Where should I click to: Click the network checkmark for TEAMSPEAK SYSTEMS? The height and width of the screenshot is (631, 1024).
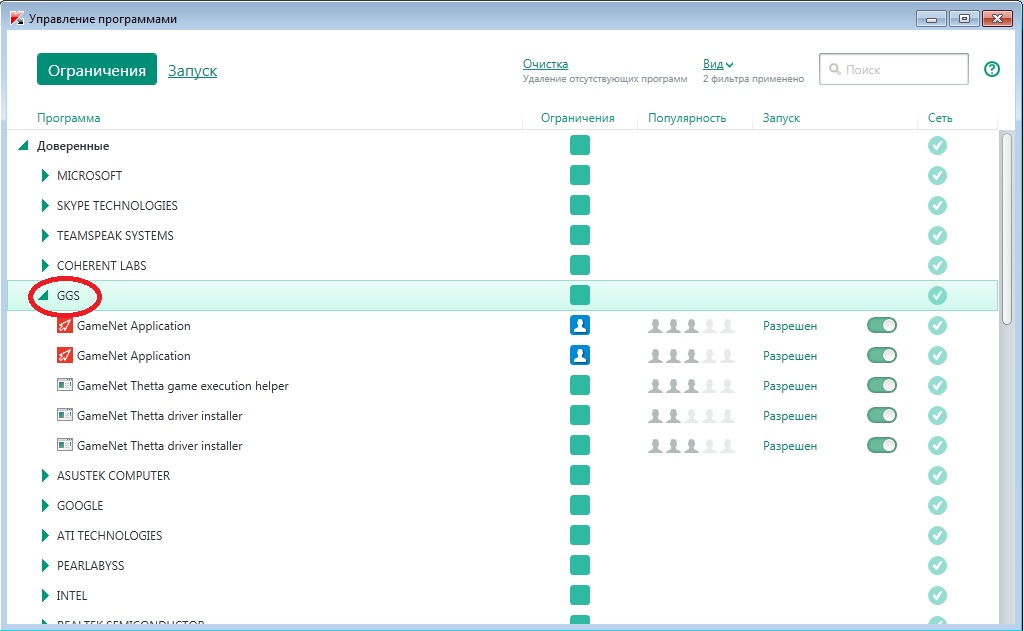coord(937,236)
